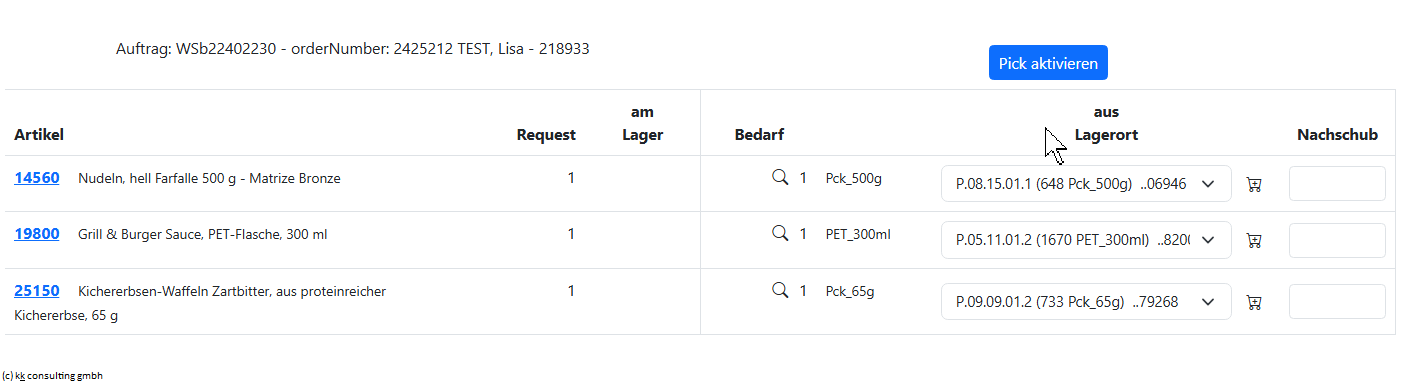This screenshot has height=388, width=1421.
Task: Open the P.09.09.01.2 Pck_65g dropdown
Action: point(1086,302)
